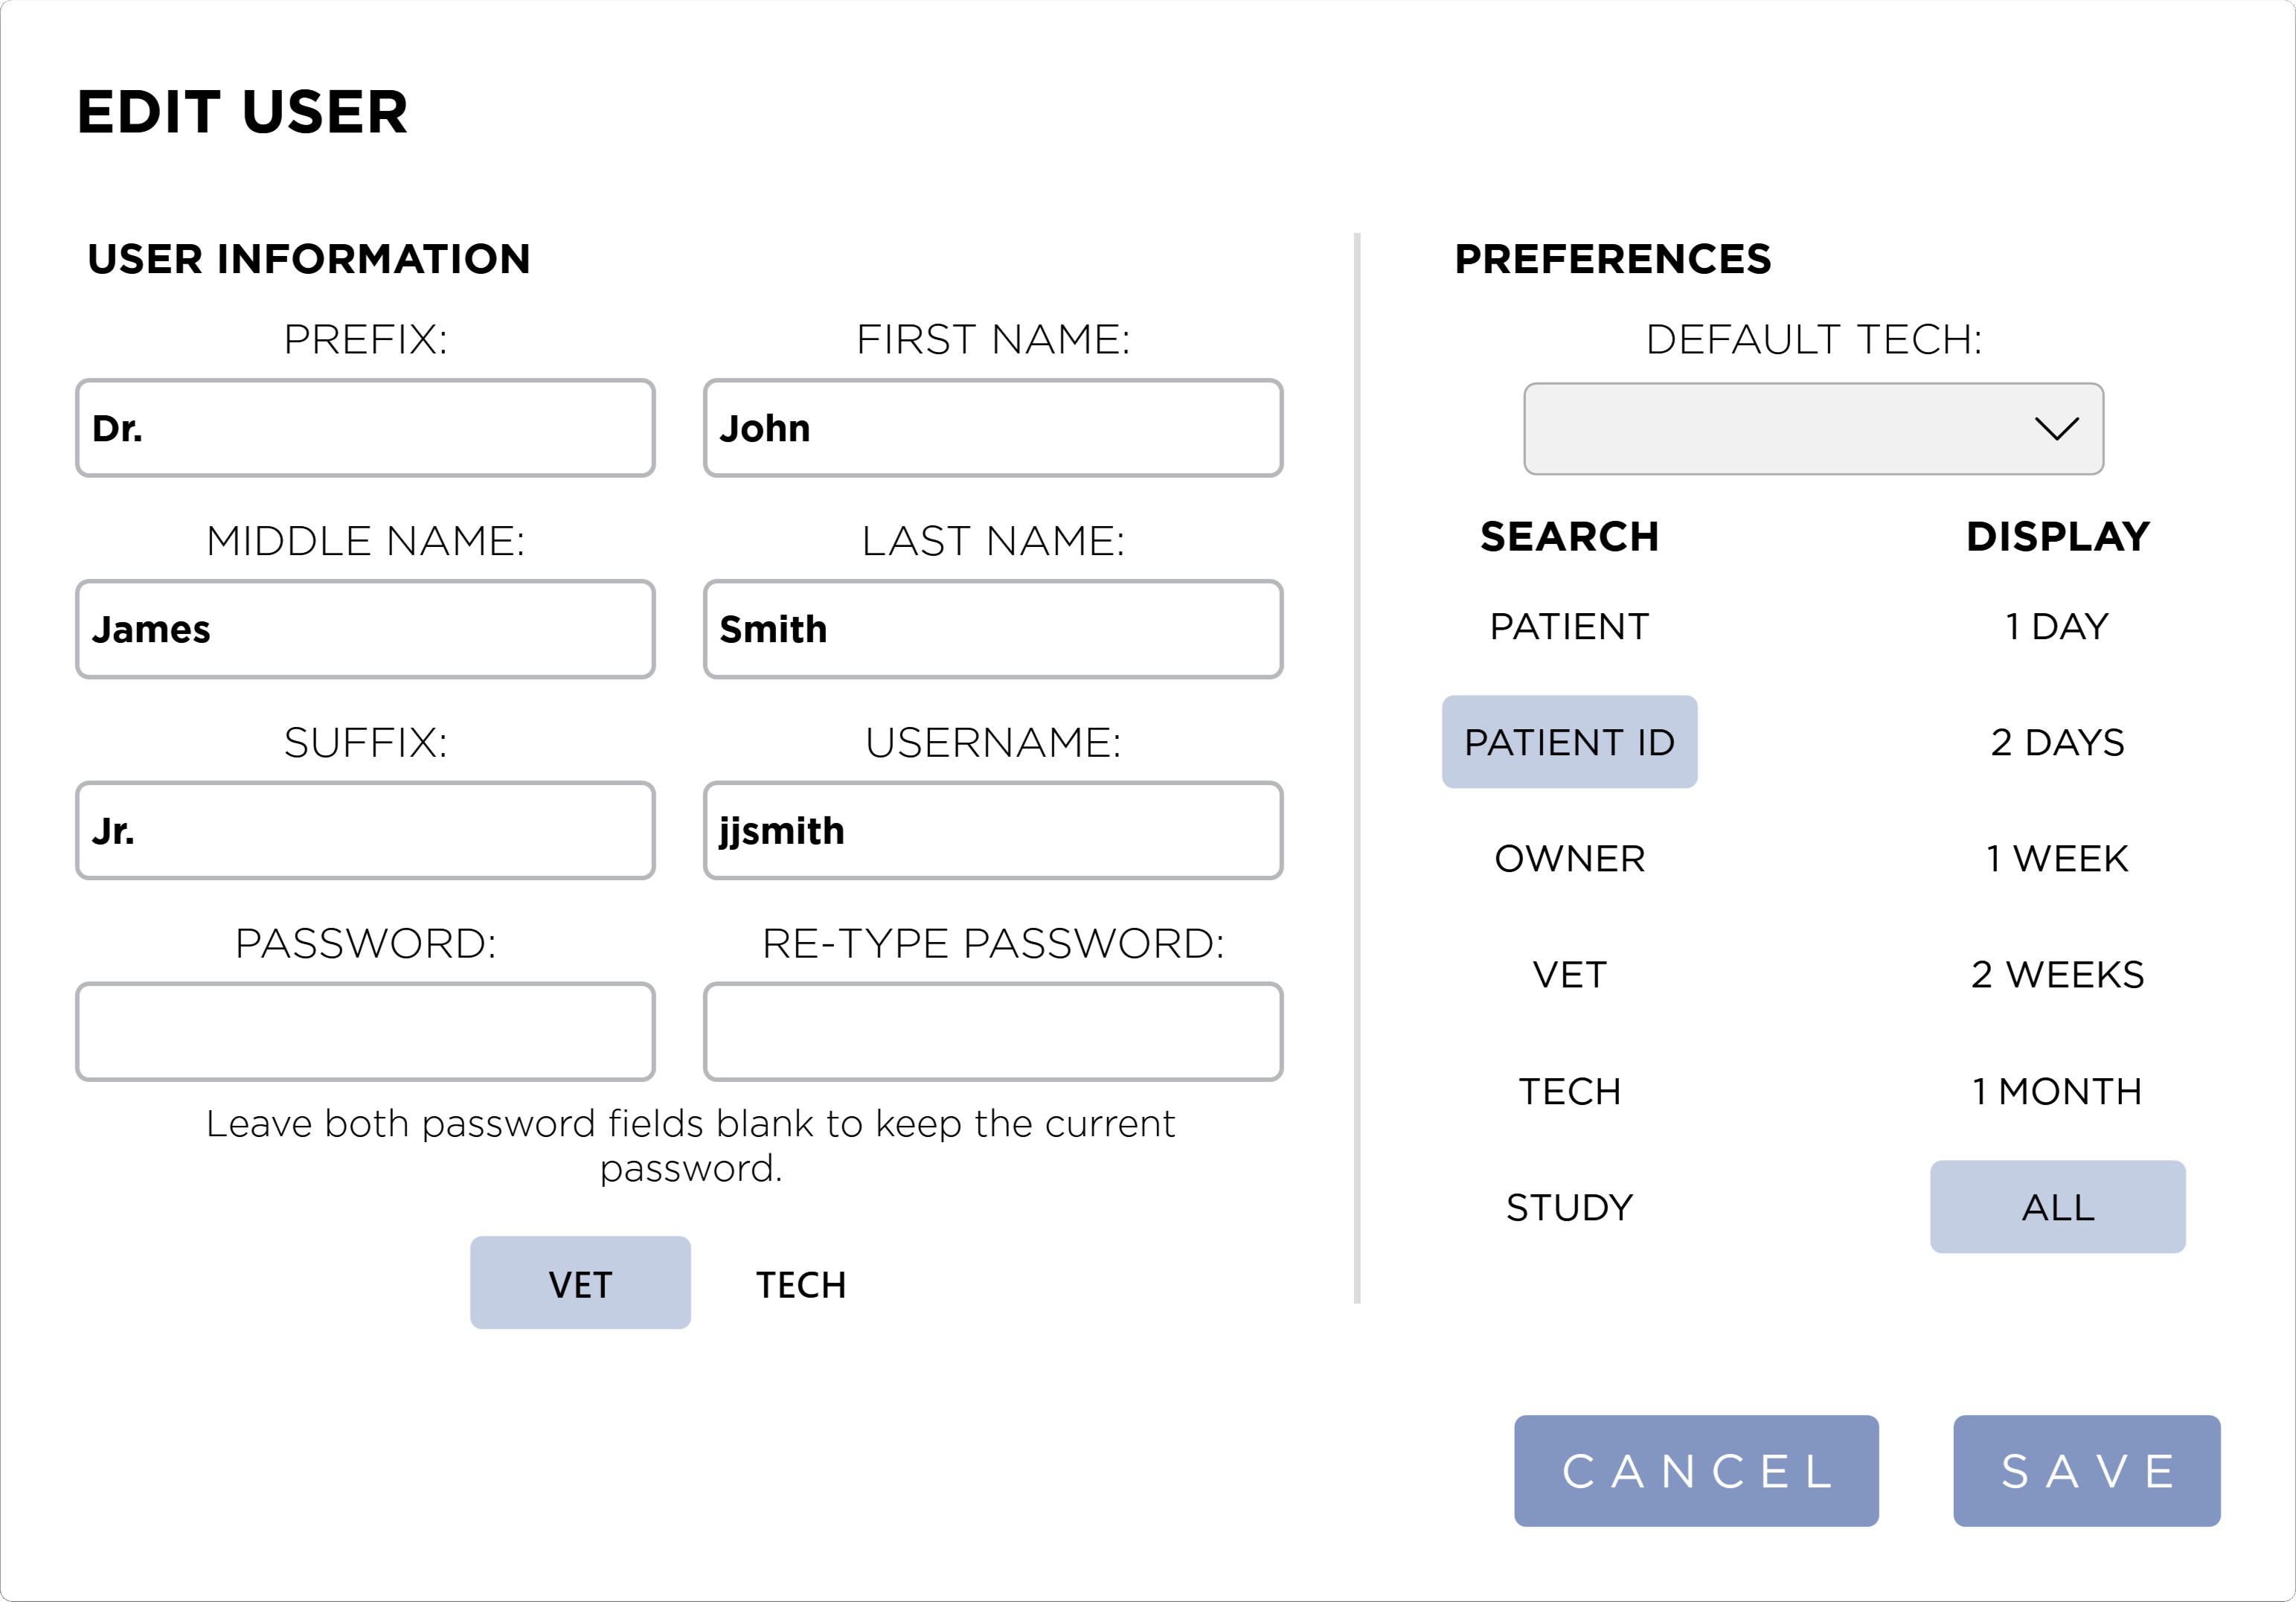Viewport: 2296px width, 1602px height.
Task: Click the SAVE button
Action: point(2086,1470)
